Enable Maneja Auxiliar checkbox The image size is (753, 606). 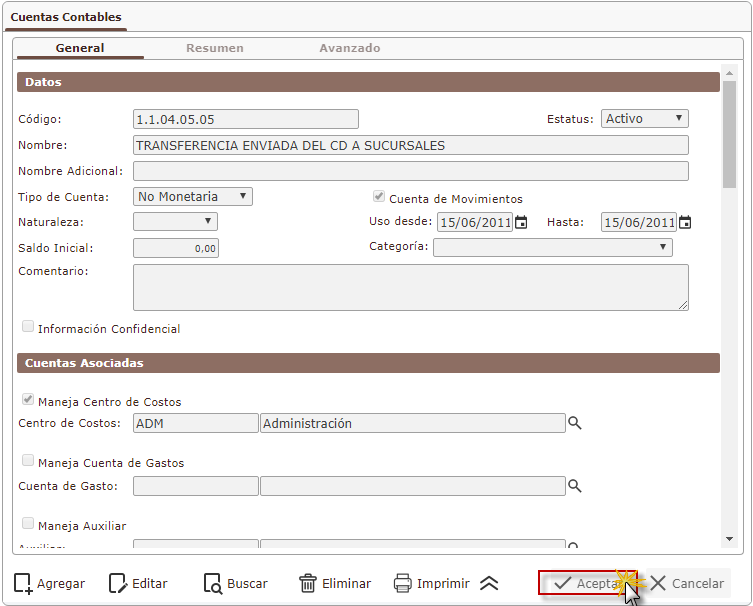point(28,523)
